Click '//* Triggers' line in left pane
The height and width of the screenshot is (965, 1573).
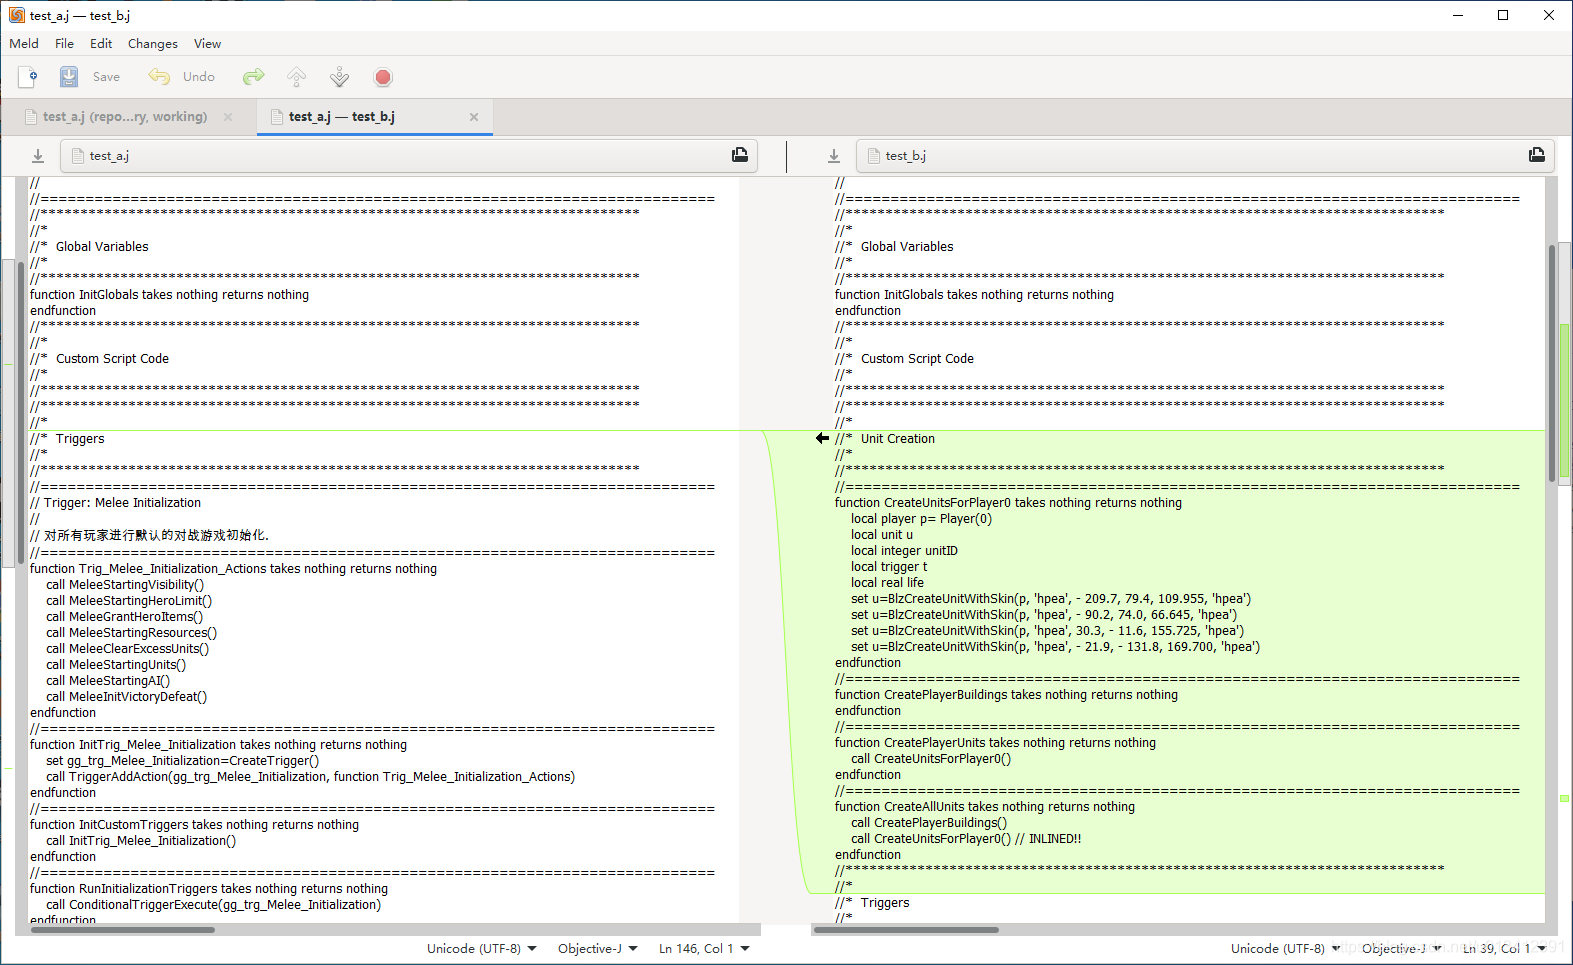click(67, 439)
